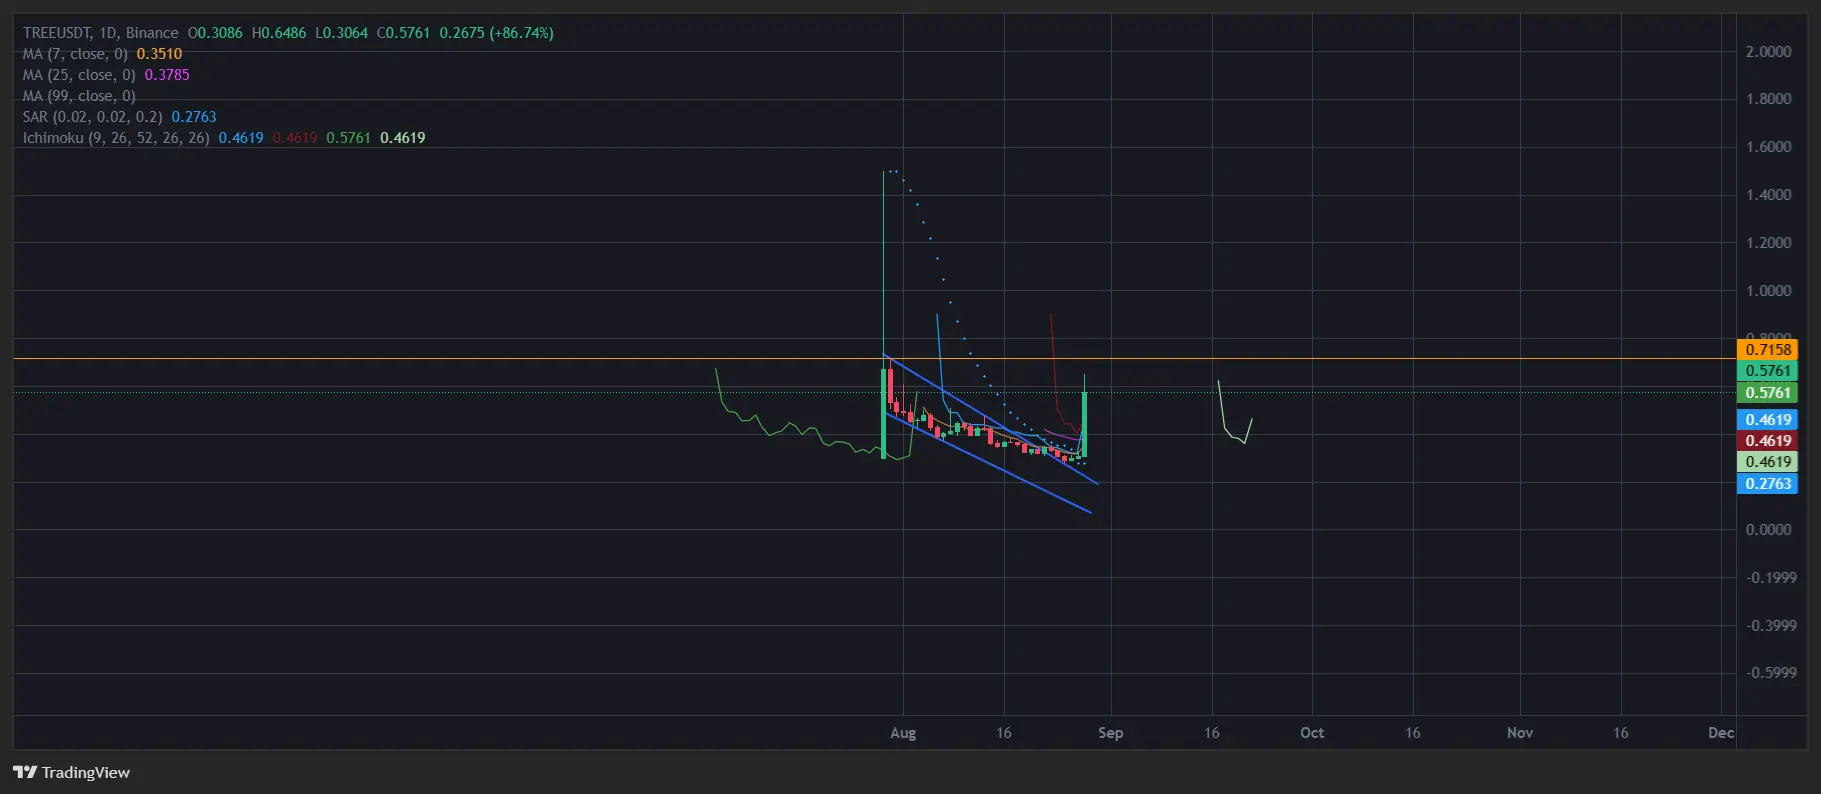Click the 1.0000 price axis value
1821x794 pixels.
coord(1768,291)
